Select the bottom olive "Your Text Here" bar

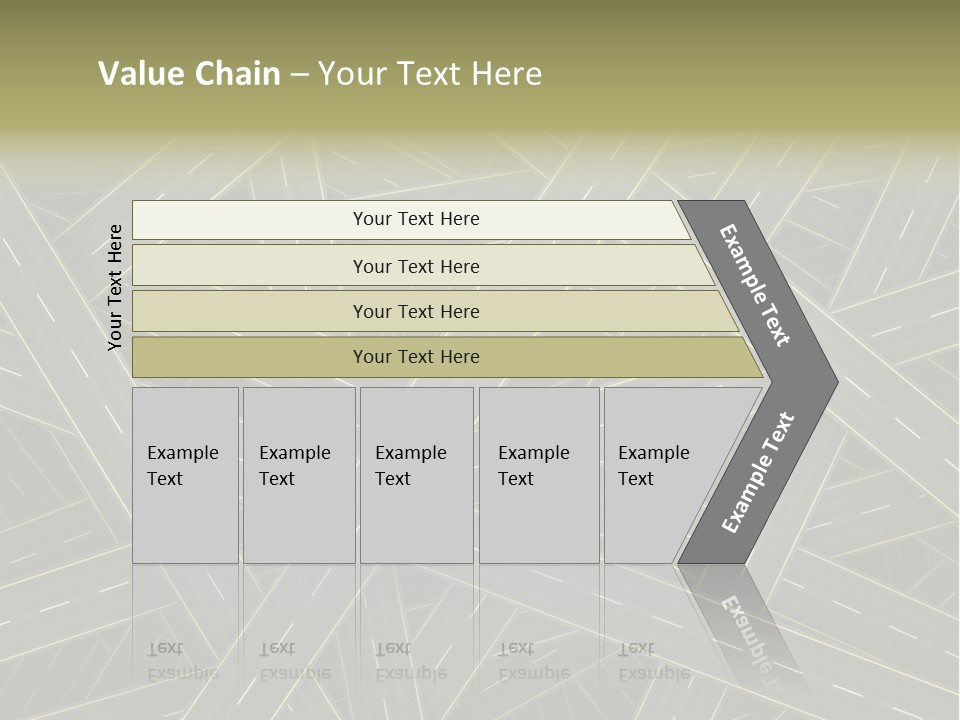[x=415, y=357]
